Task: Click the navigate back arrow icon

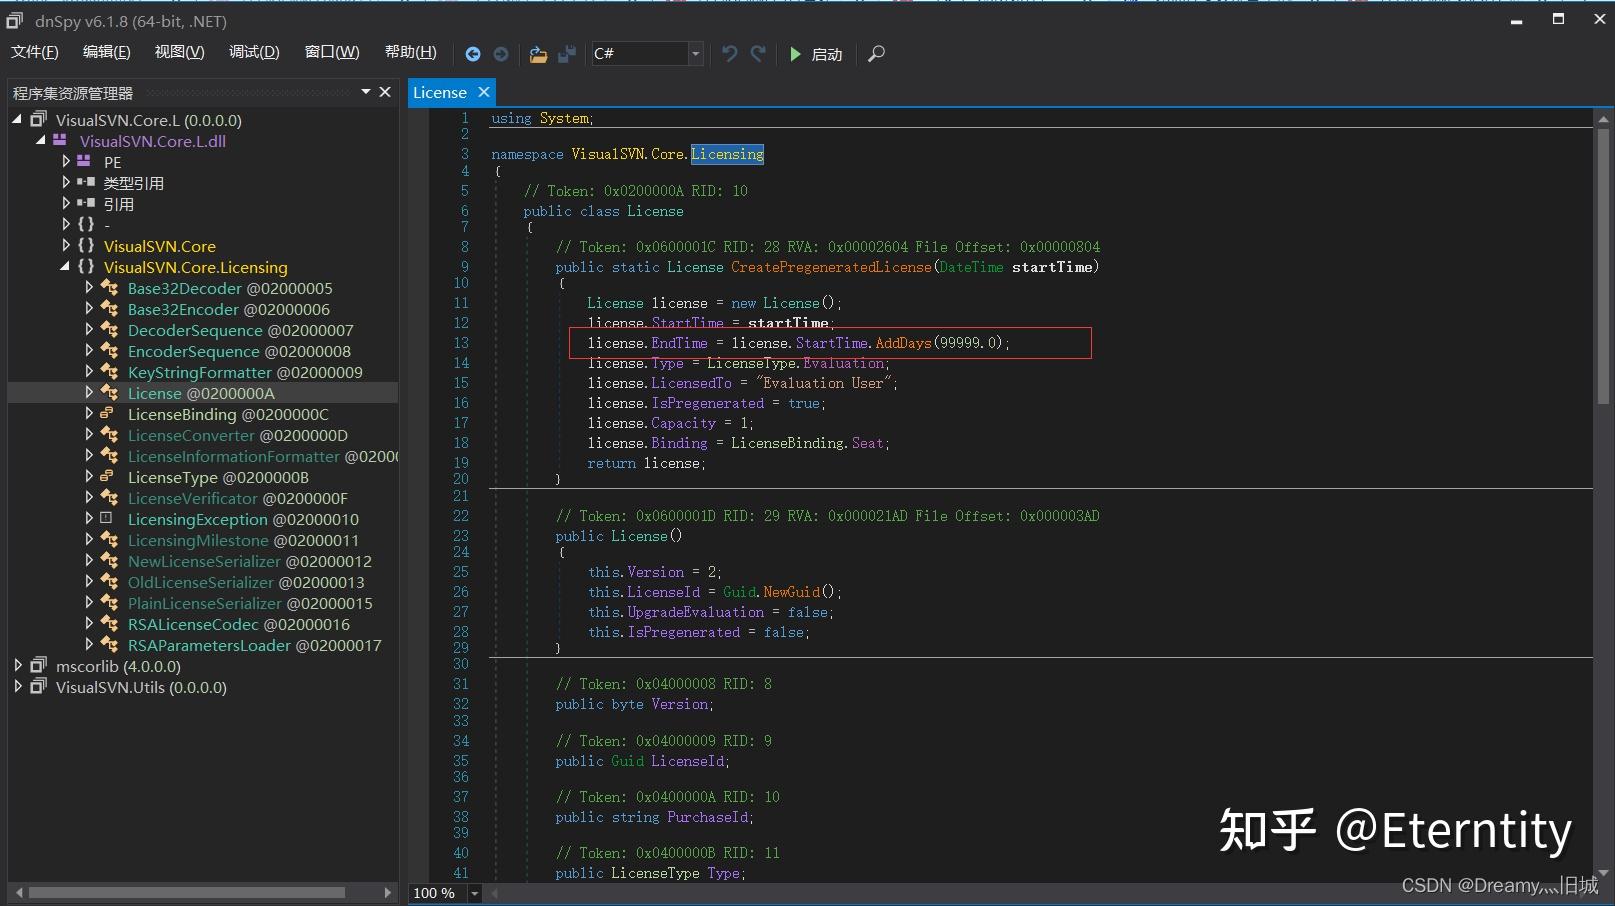Action: 473,54
